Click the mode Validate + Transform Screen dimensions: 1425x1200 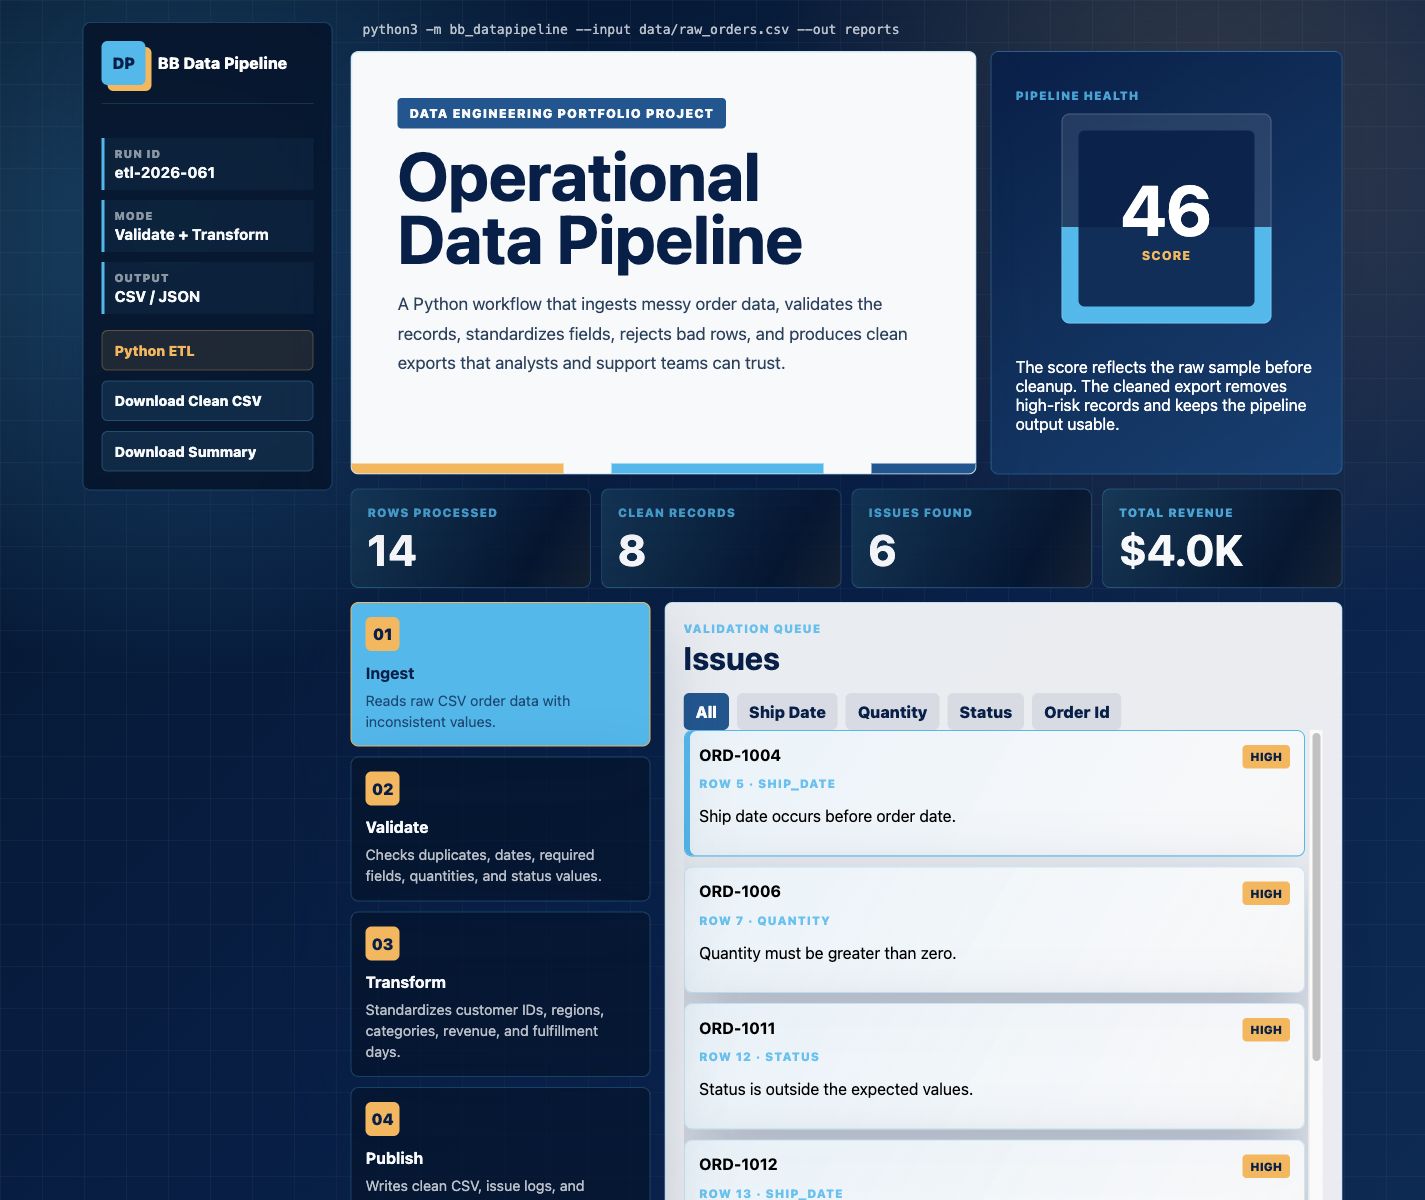click(191, 234)
